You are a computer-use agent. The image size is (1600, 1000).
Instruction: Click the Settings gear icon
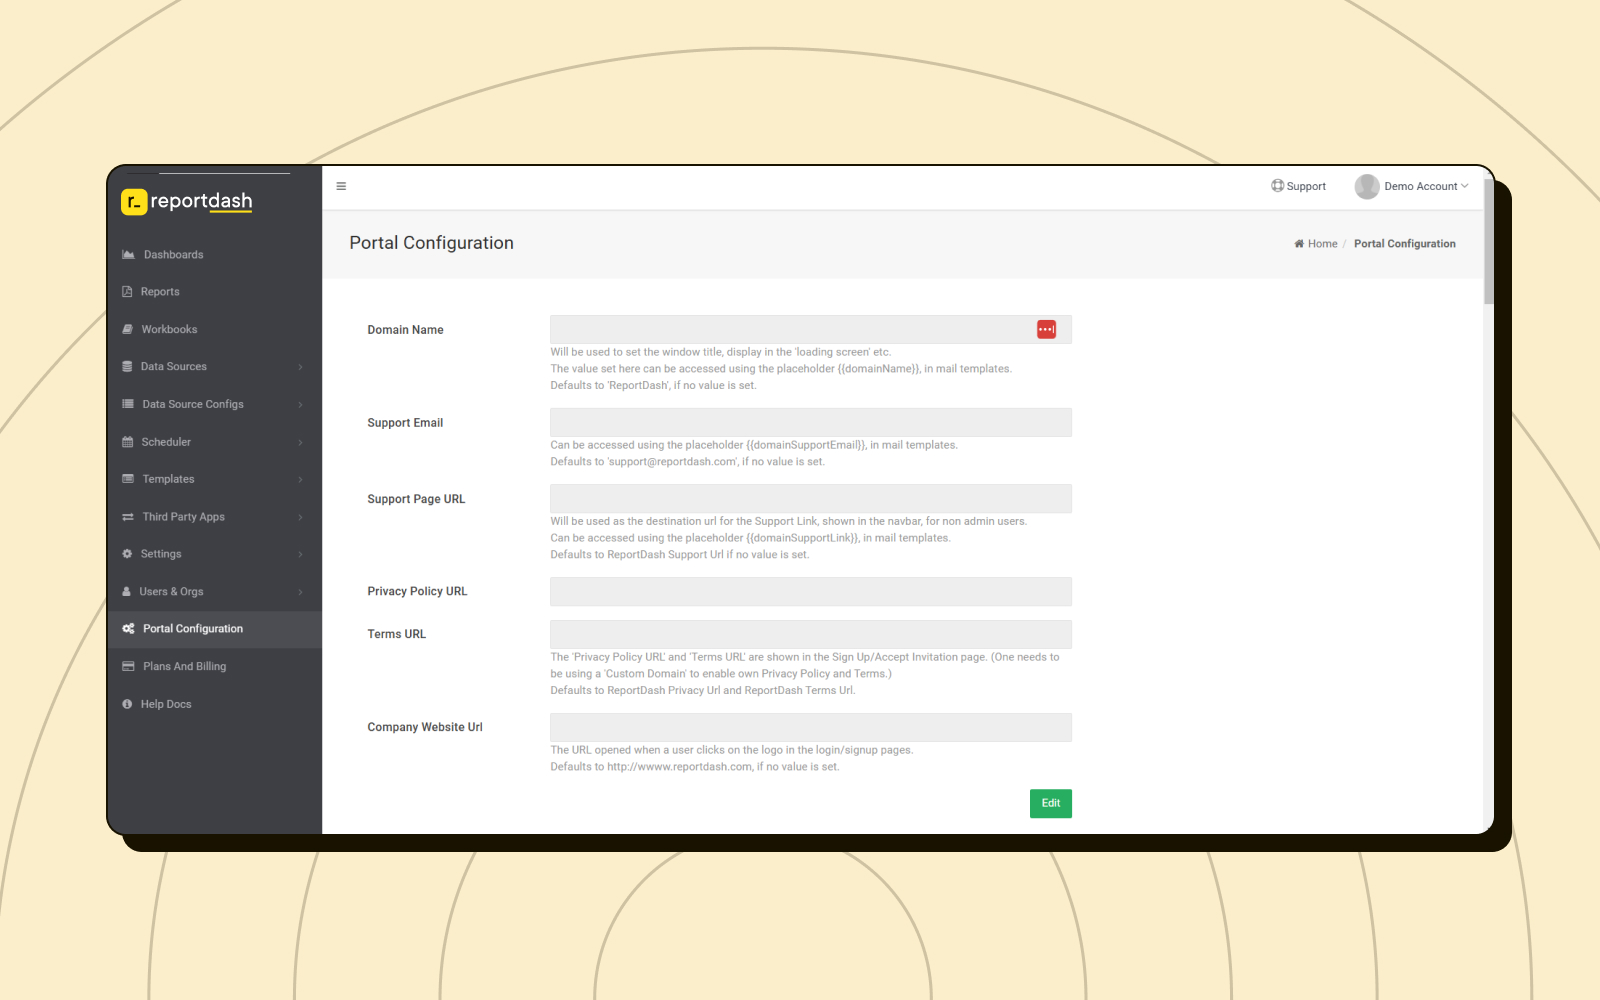(127, 554)
